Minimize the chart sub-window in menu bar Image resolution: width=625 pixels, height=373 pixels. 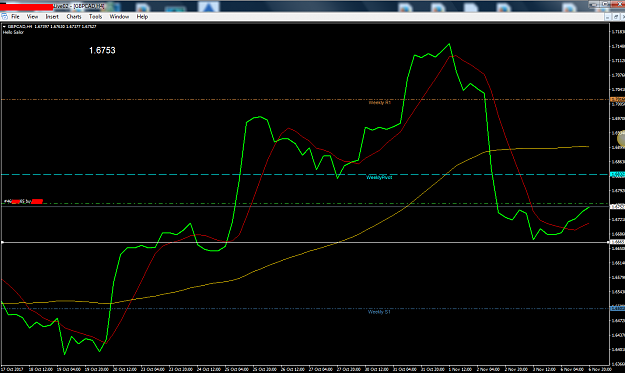[607, 17]
